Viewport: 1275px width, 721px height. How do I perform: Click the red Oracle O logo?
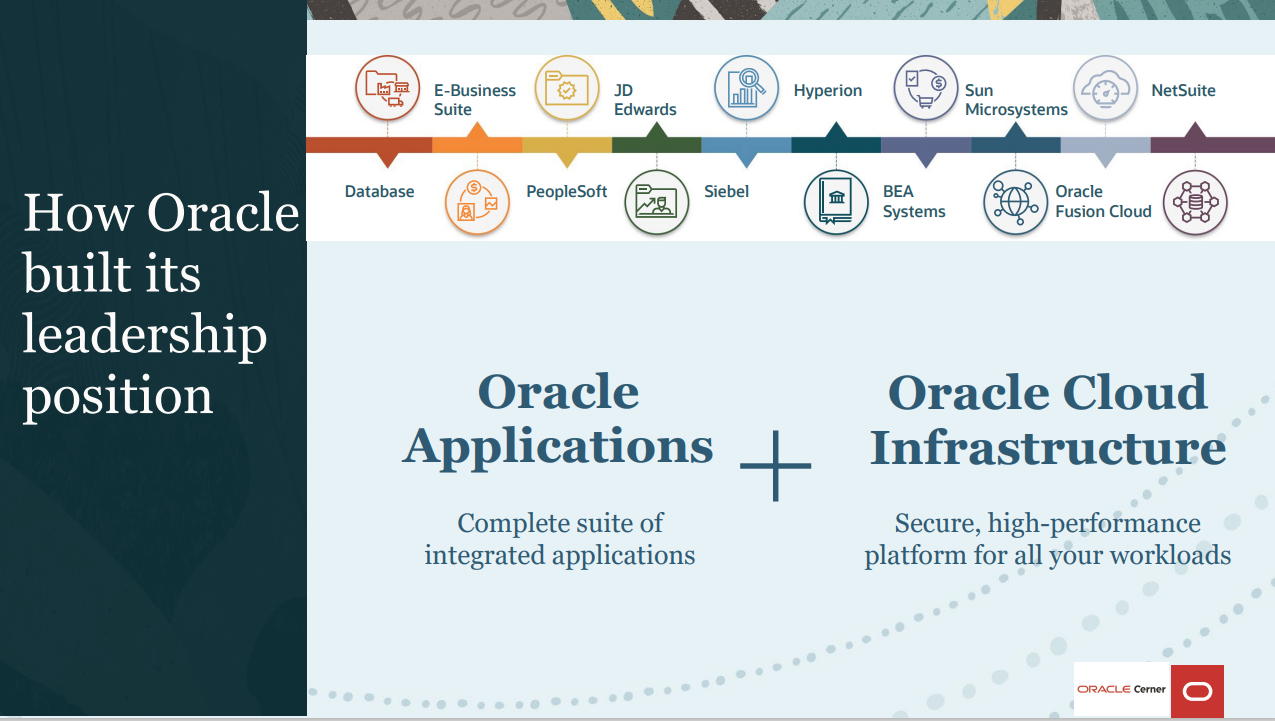(x=1197, y=691)
